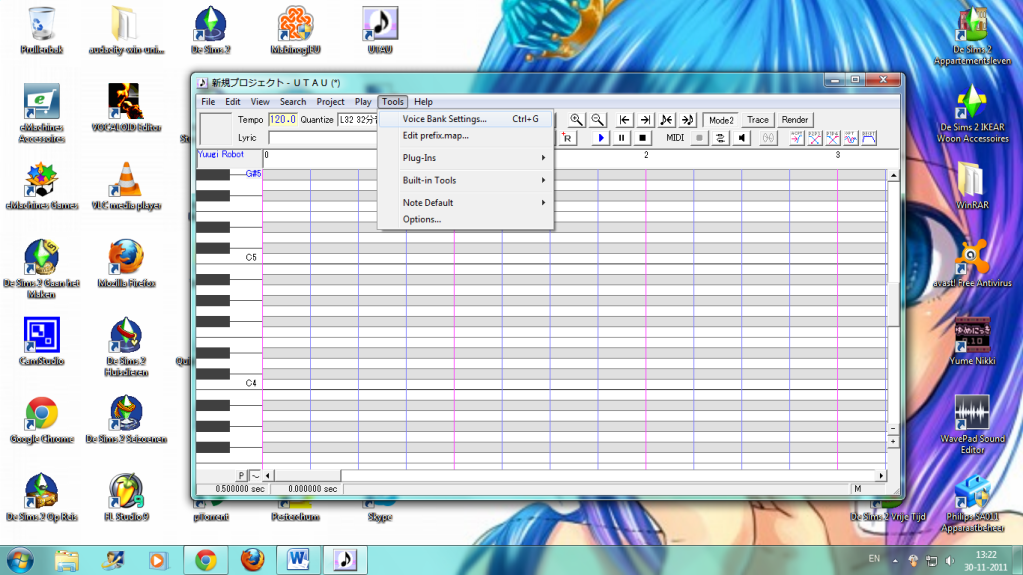Toggle the tilde pitch view button
This screenshot has height=575, width=1023.
click(x=255, y=475)
